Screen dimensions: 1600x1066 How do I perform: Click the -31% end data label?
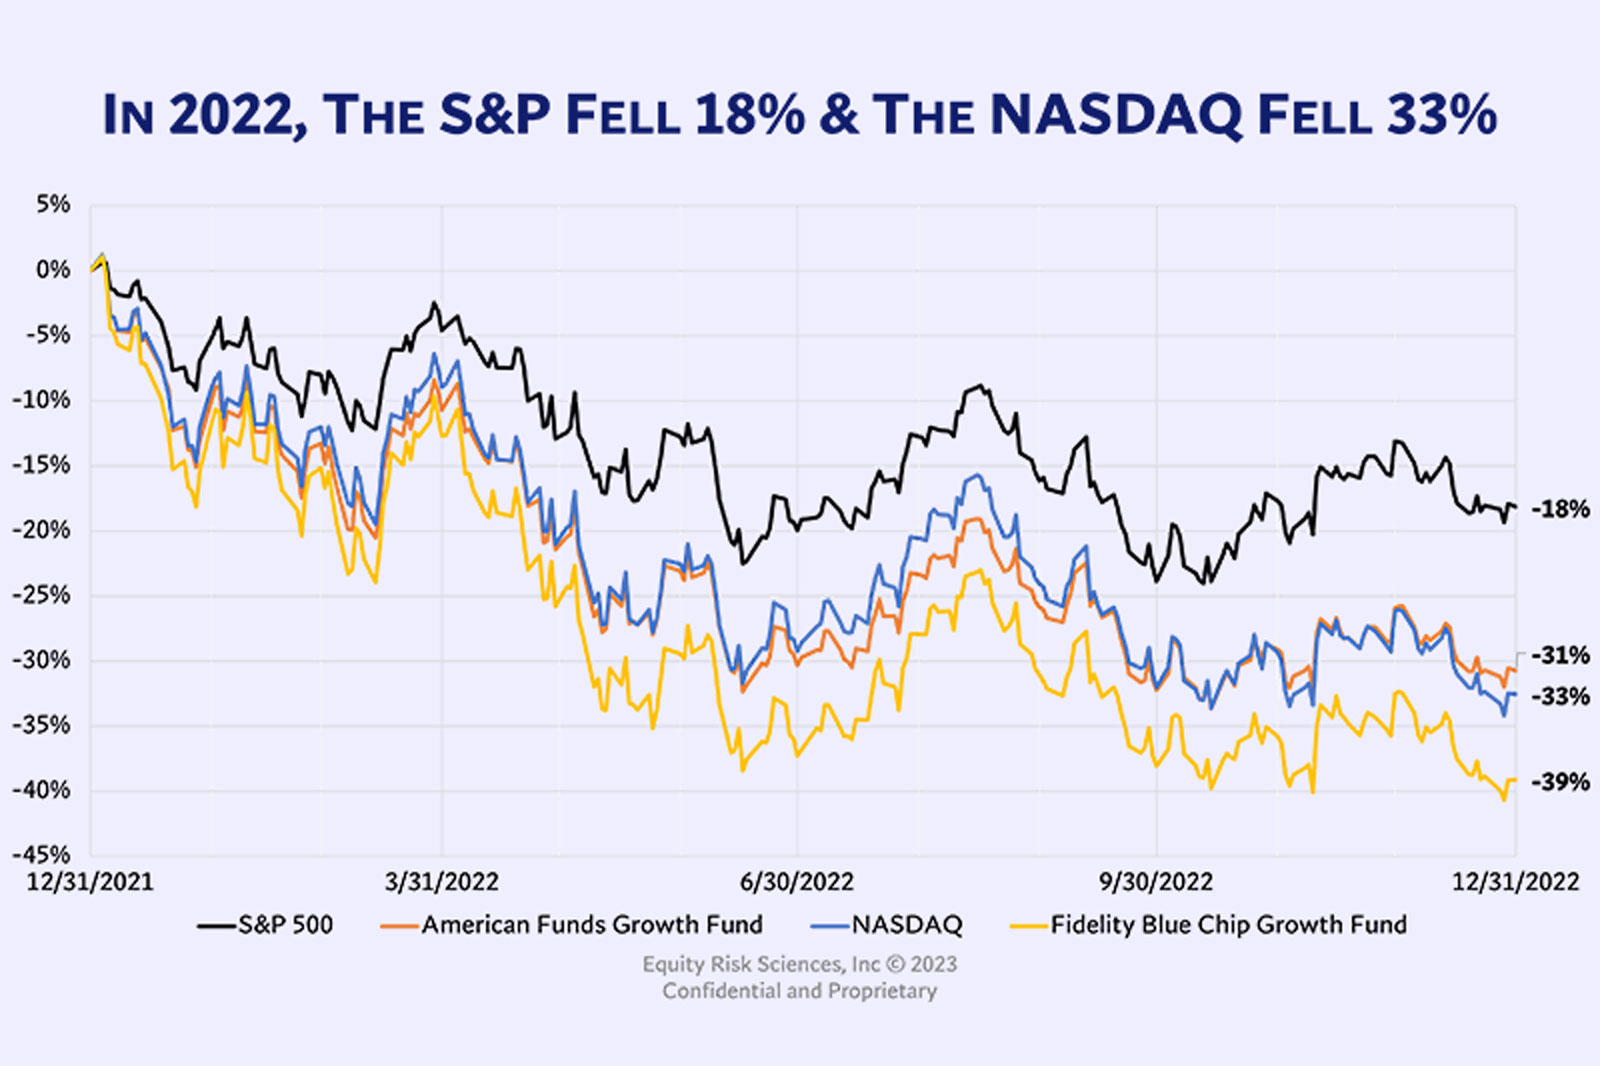click(1560, 655)
